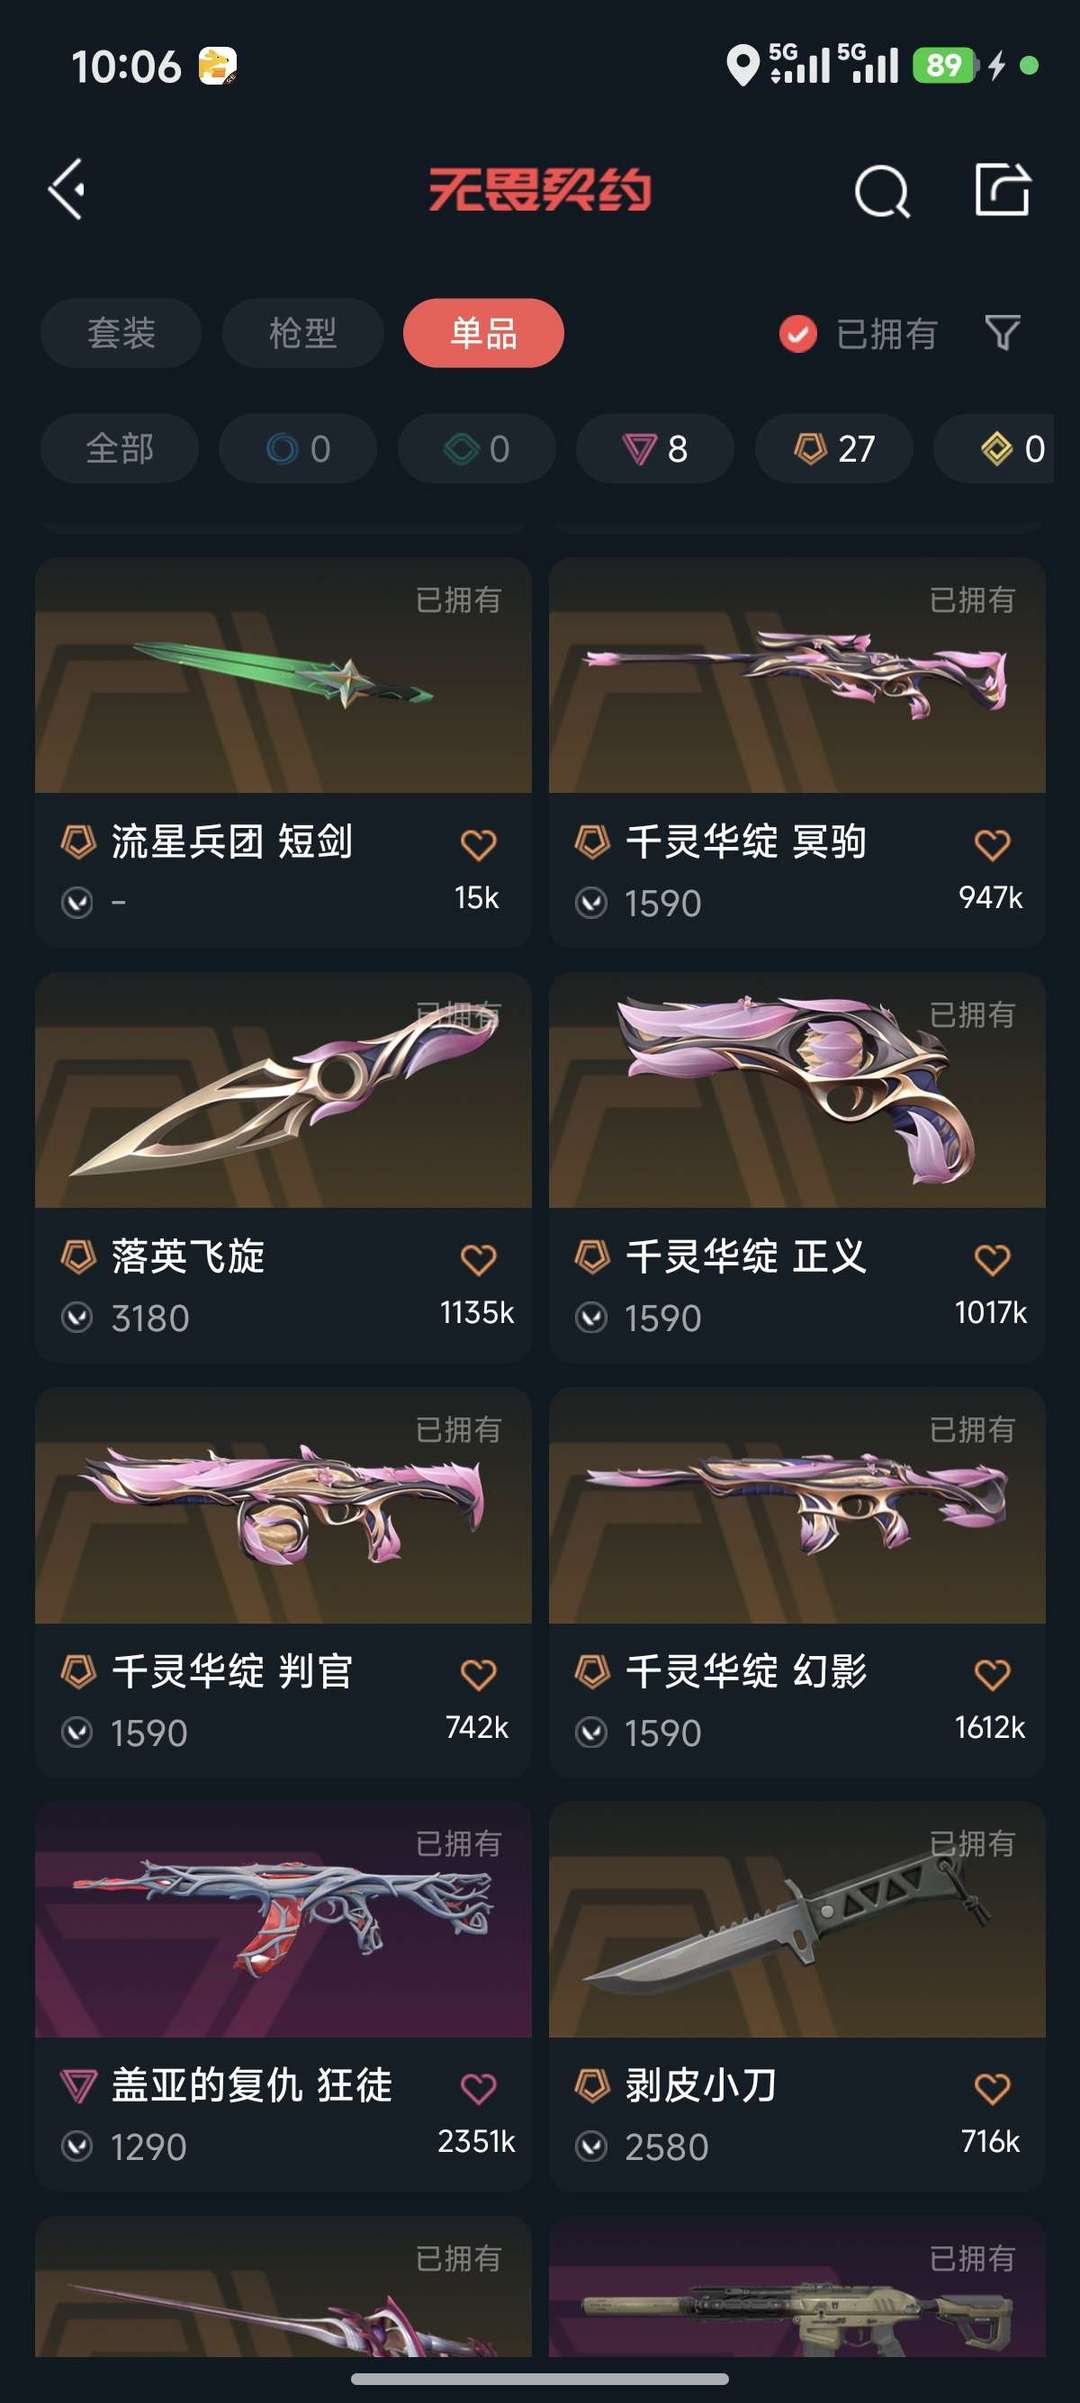The width and height of the screenshot is (1080, 2403).
Task: Open 千灵华绽 正义 pistol thumbnail
Action: pos(797,1090)
